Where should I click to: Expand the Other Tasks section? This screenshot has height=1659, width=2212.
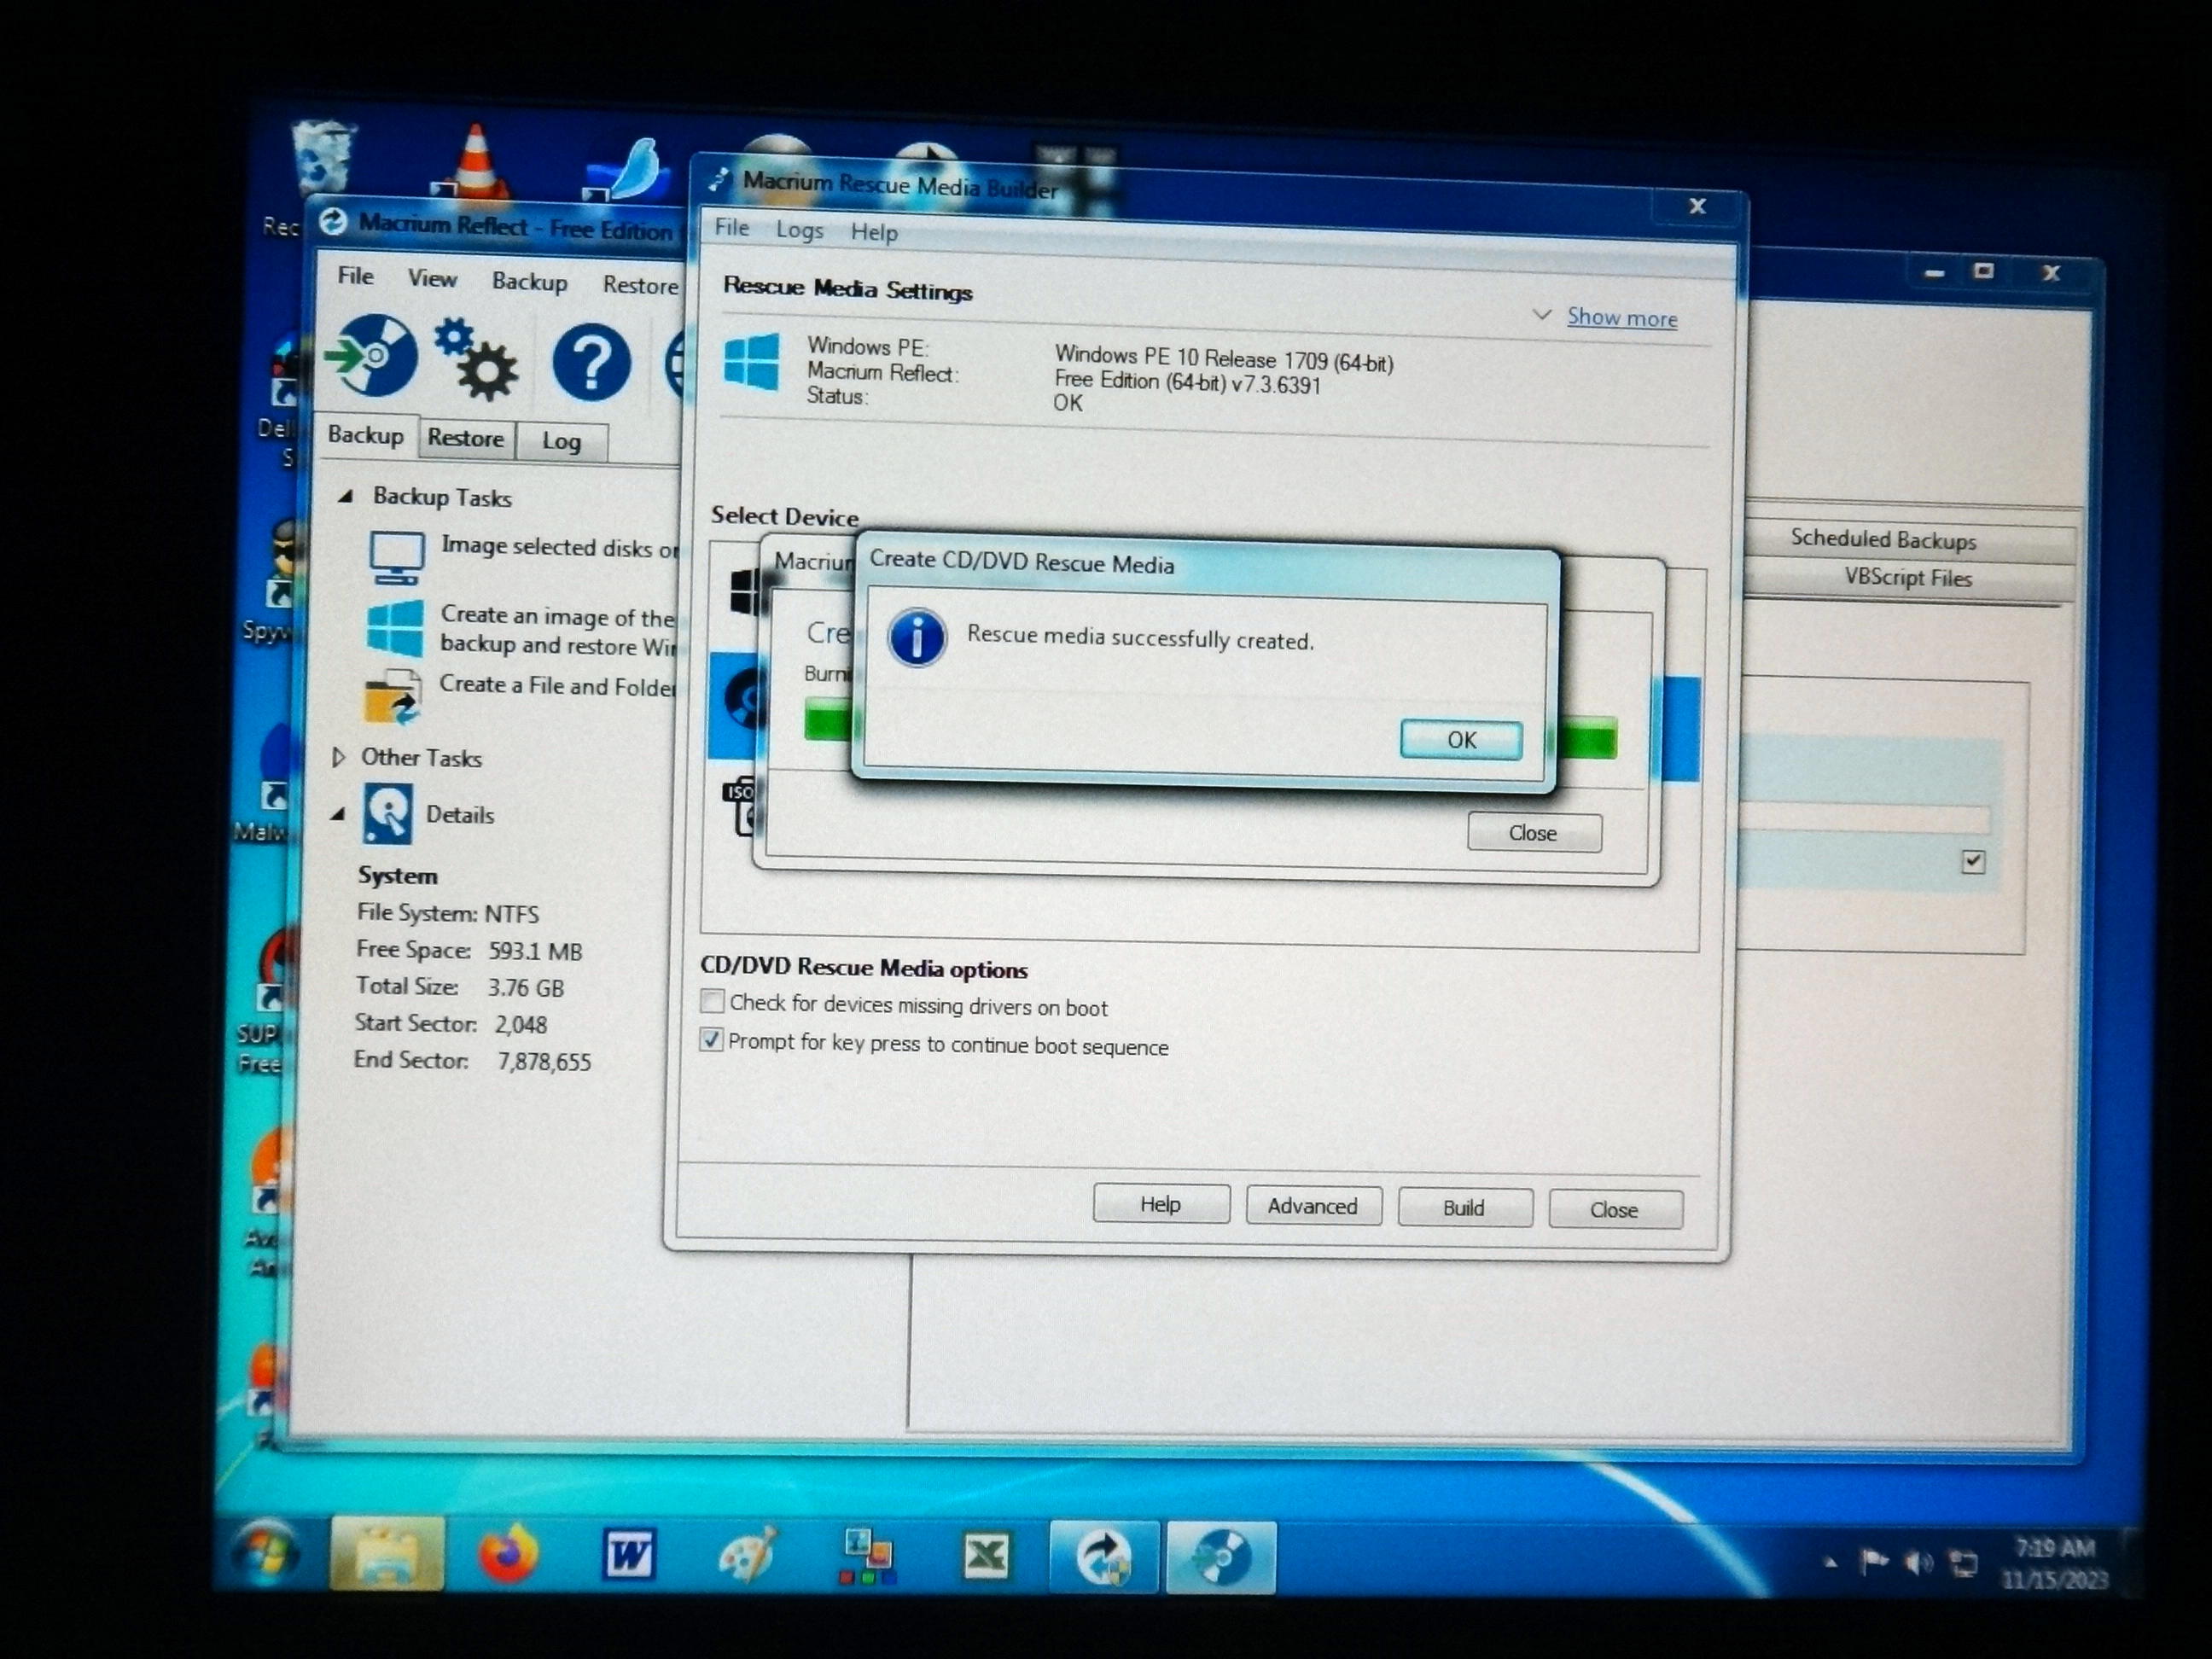coord(338,757)
